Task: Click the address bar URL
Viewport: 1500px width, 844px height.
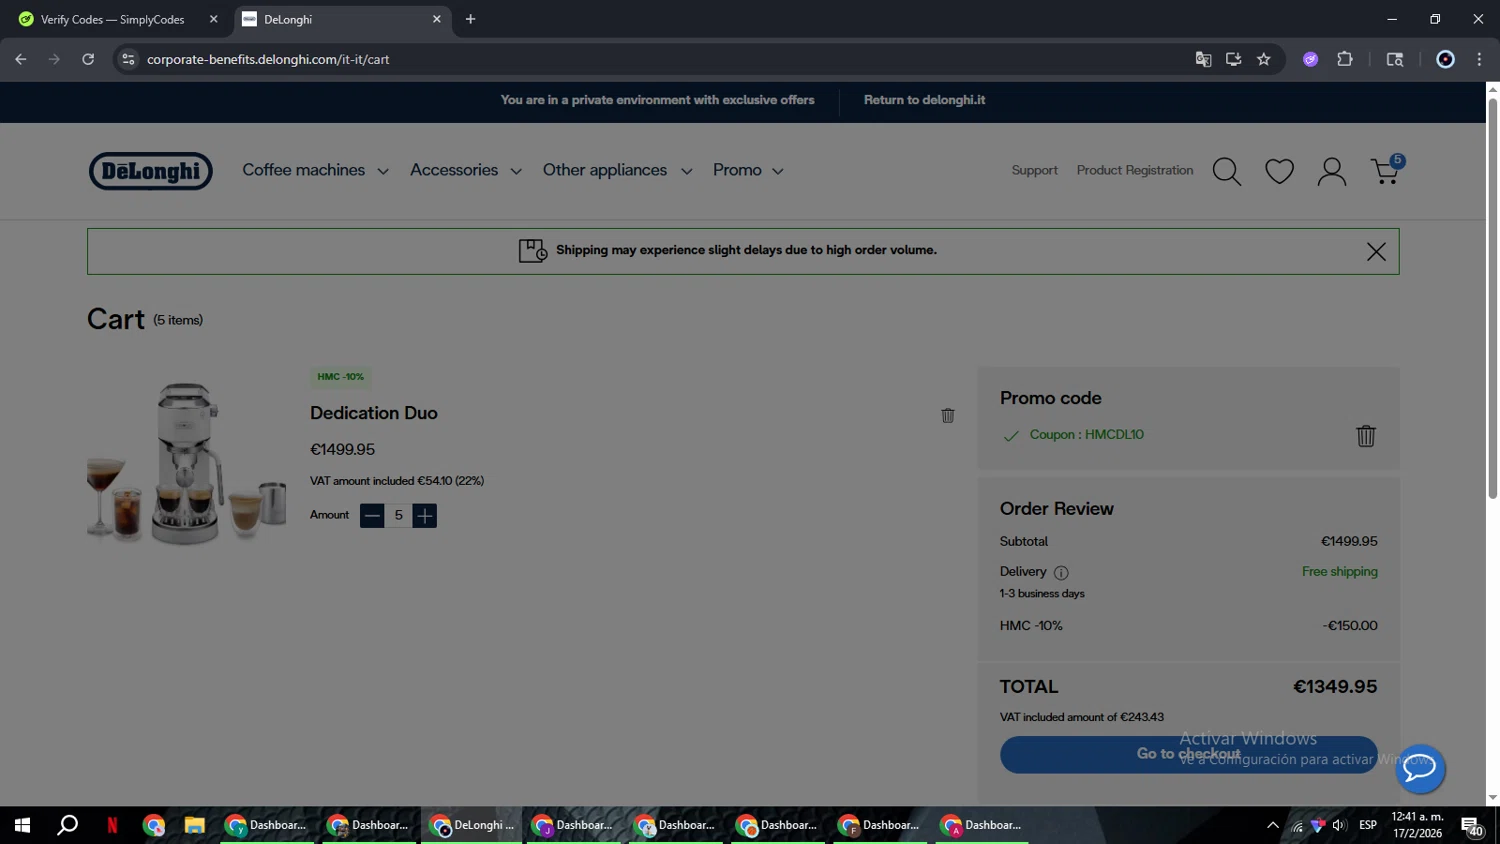Action: point(268,60)
